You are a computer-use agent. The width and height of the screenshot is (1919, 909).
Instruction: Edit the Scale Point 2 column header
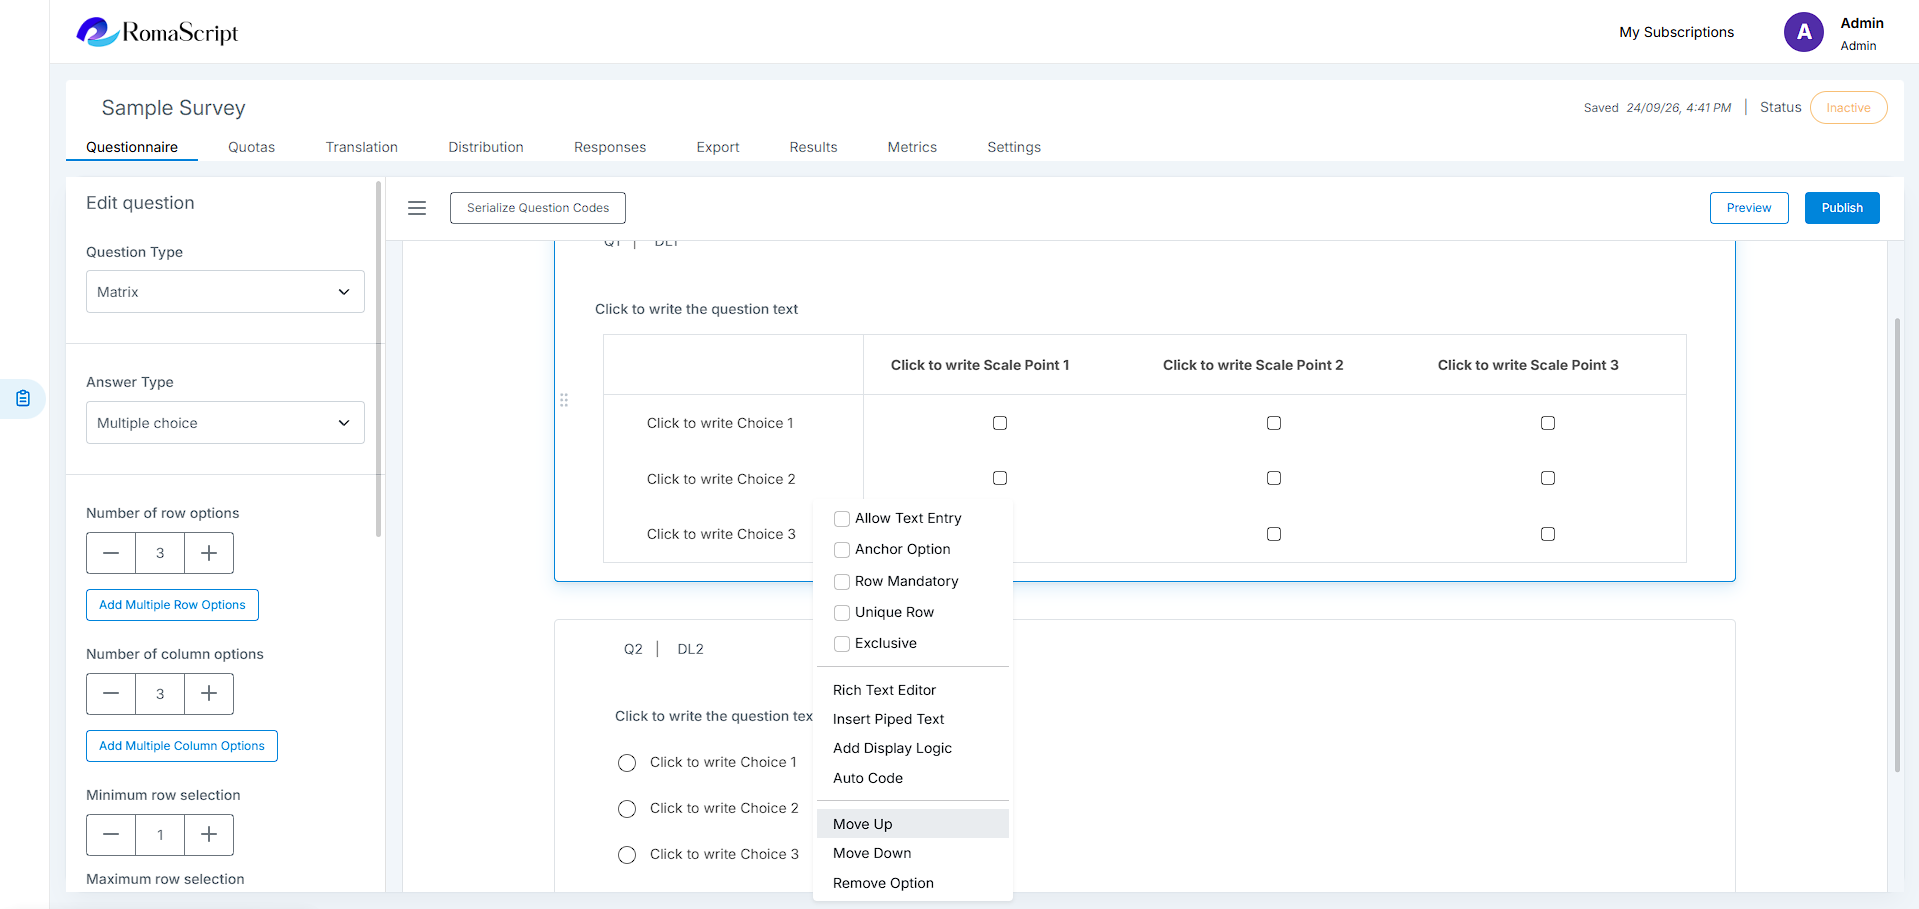click(x=1253, y=365)
